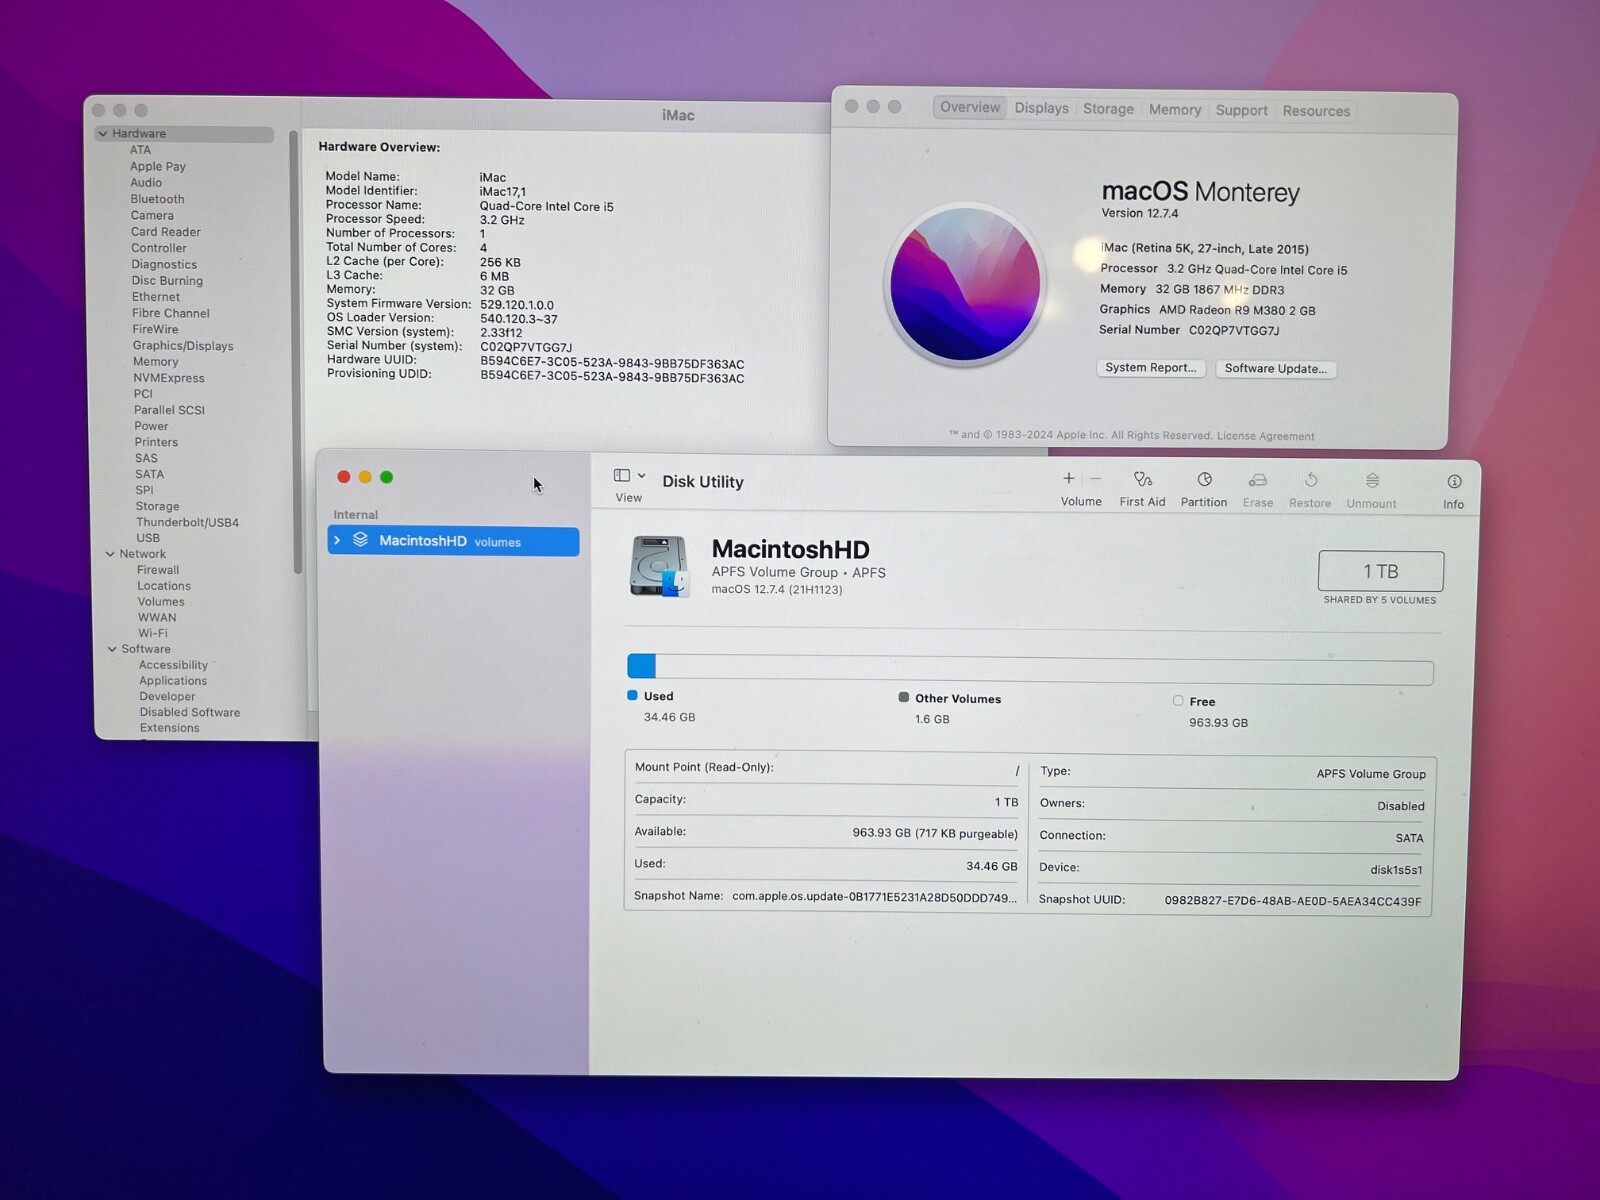Click the Restore icon in Disk Utility
Screen dimensions: 1600x1200
[1311, 481]
